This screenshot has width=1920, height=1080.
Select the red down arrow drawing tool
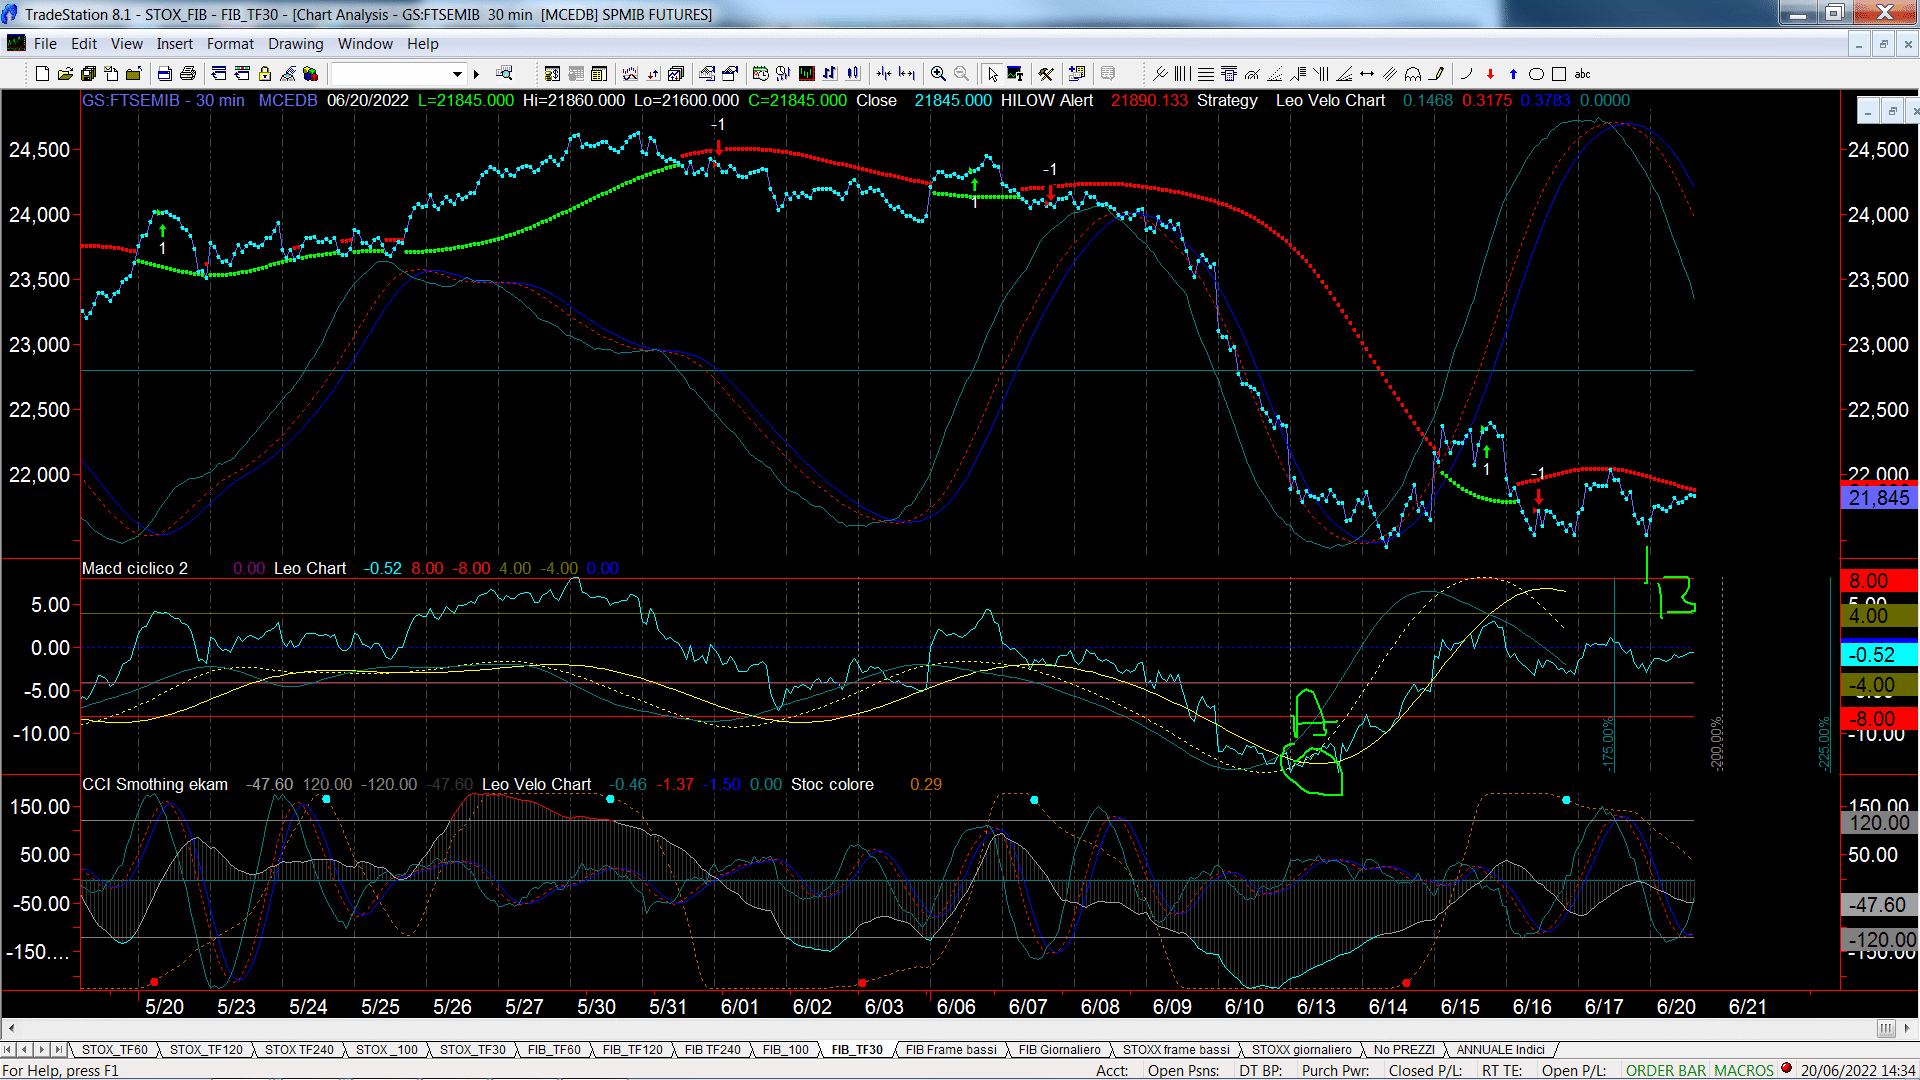tap(1490, 74)
